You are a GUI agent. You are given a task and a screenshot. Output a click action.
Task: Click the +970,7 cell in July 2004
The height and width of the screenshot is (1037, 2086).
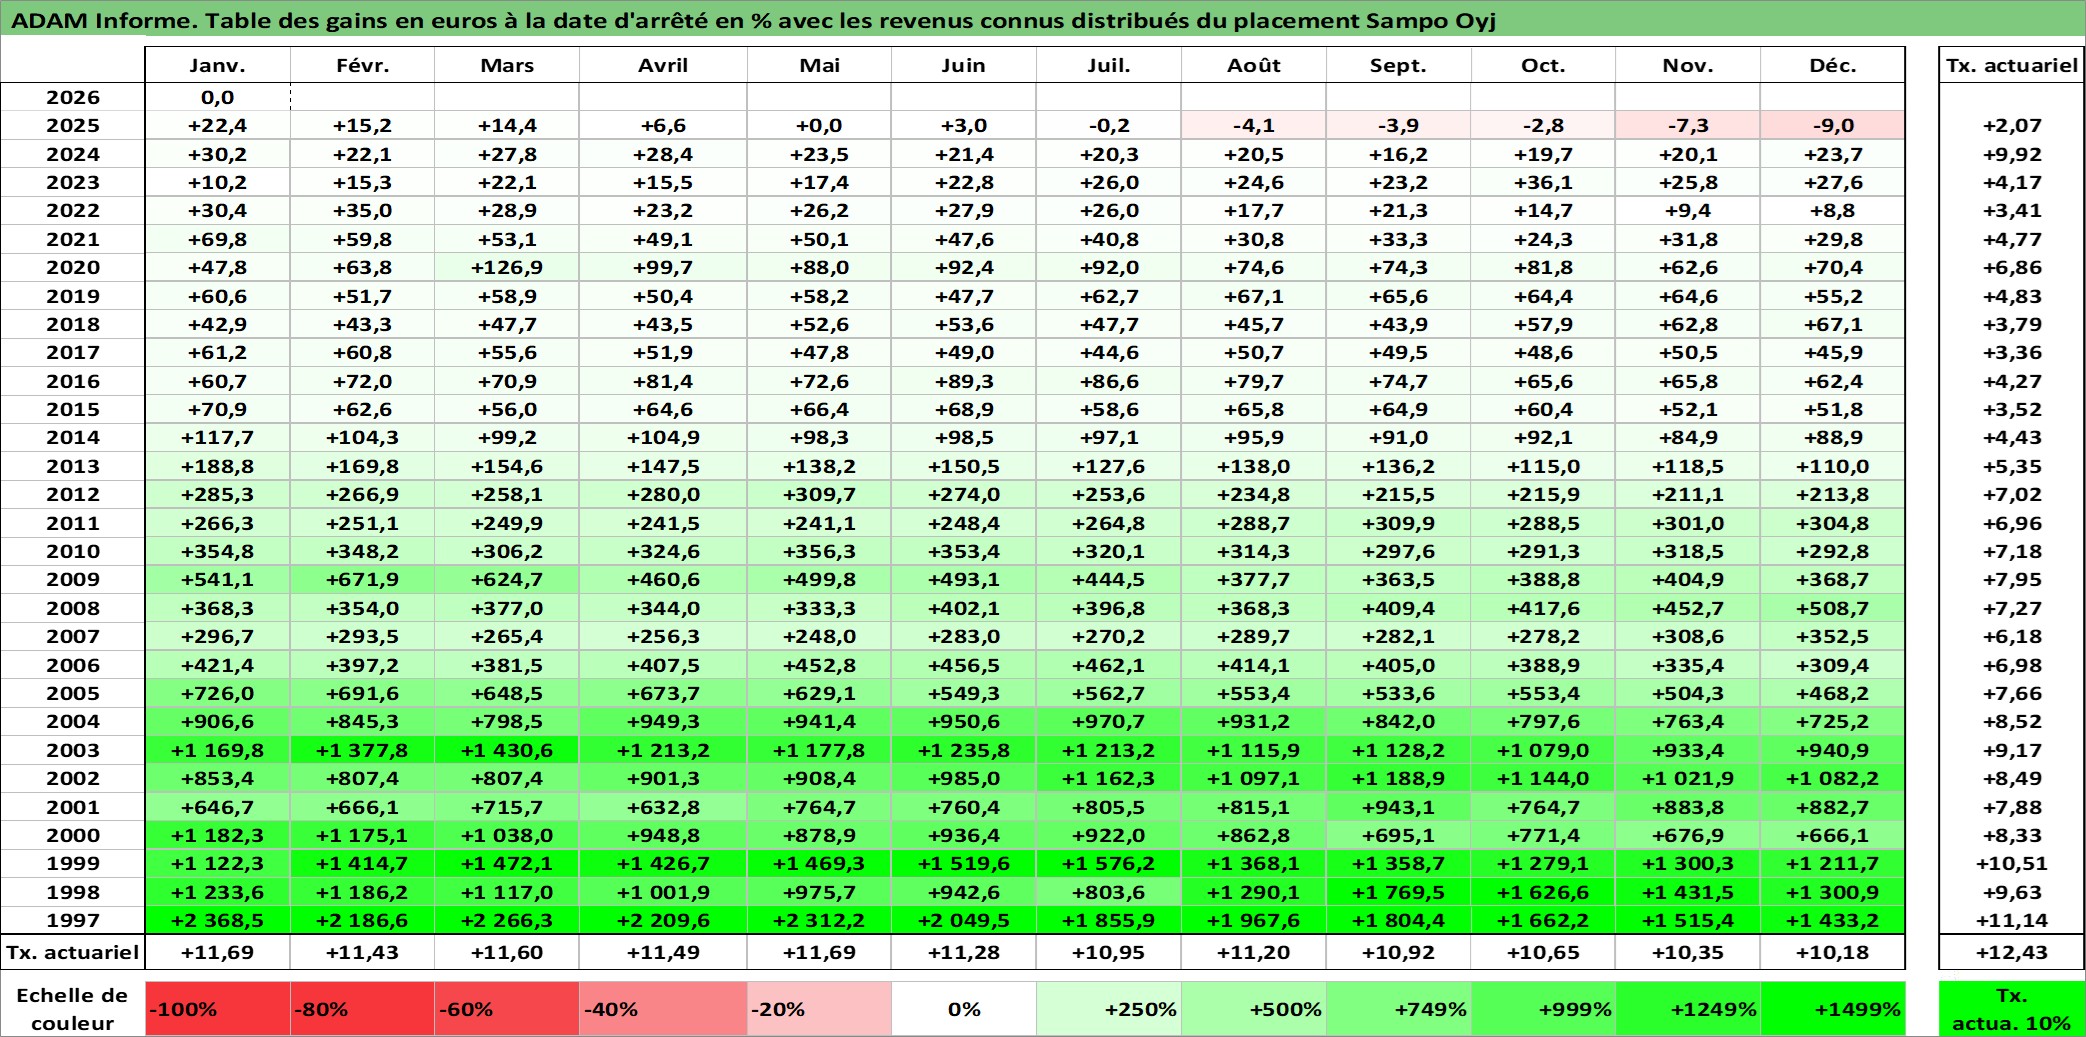pyautogui.click(x=1108, y=721)
